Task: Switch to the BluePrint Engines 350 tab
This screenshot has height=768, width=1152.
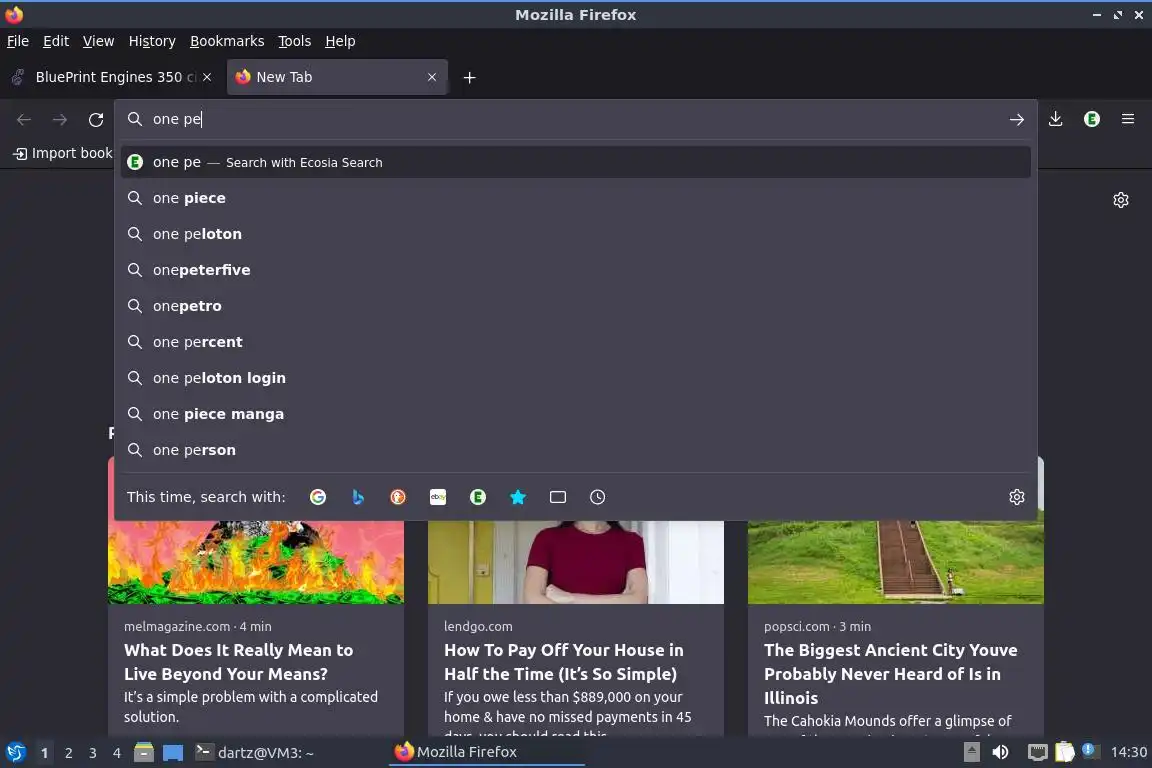Action: tap(112, 77)
